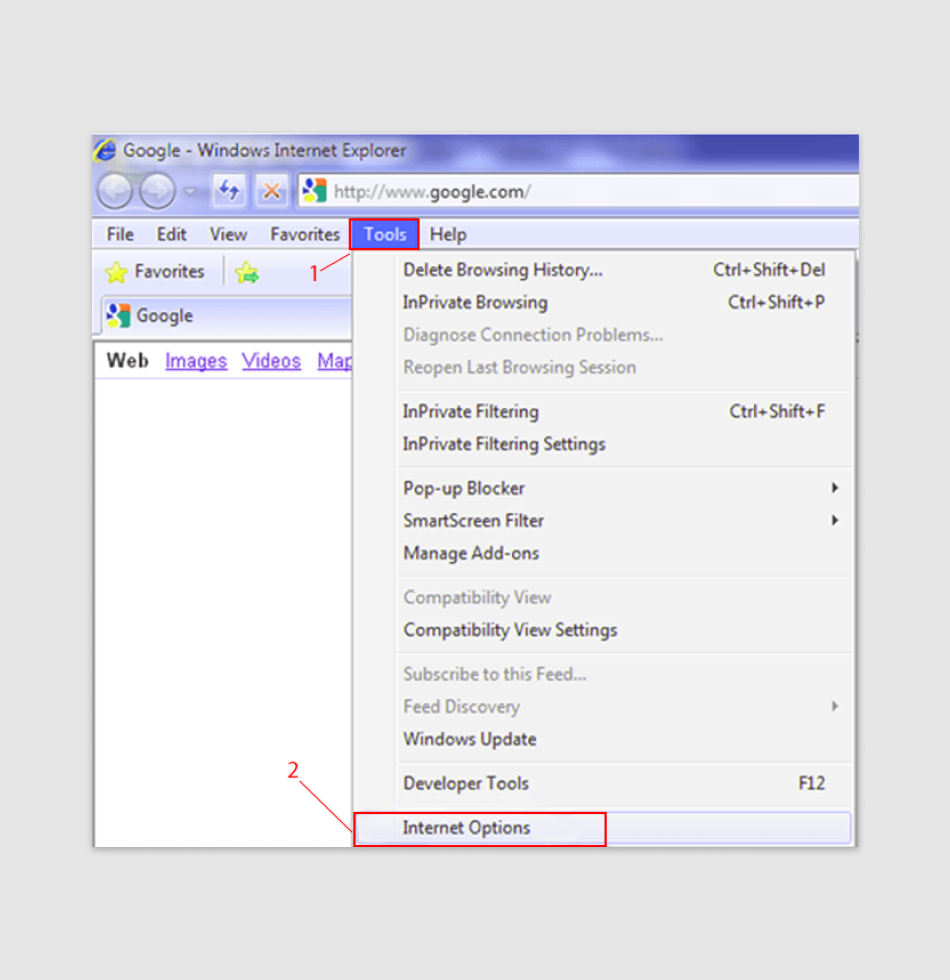Screen dimensions: 950x980
Task: Toggle InPrivate Filtering
Action: pos(603,412)
